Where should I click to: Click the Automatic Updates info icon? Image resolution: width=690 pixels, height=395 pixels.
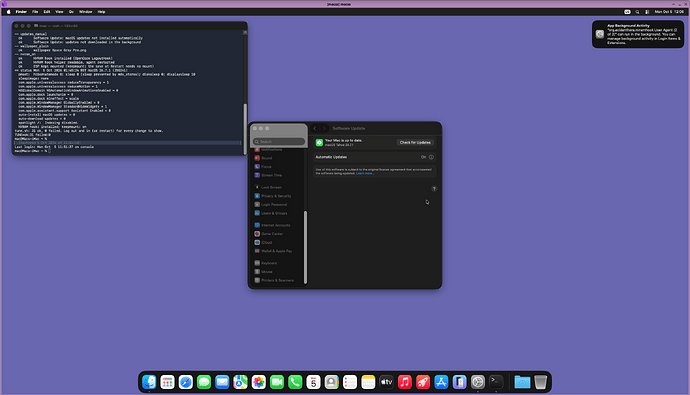pos(431,157)
